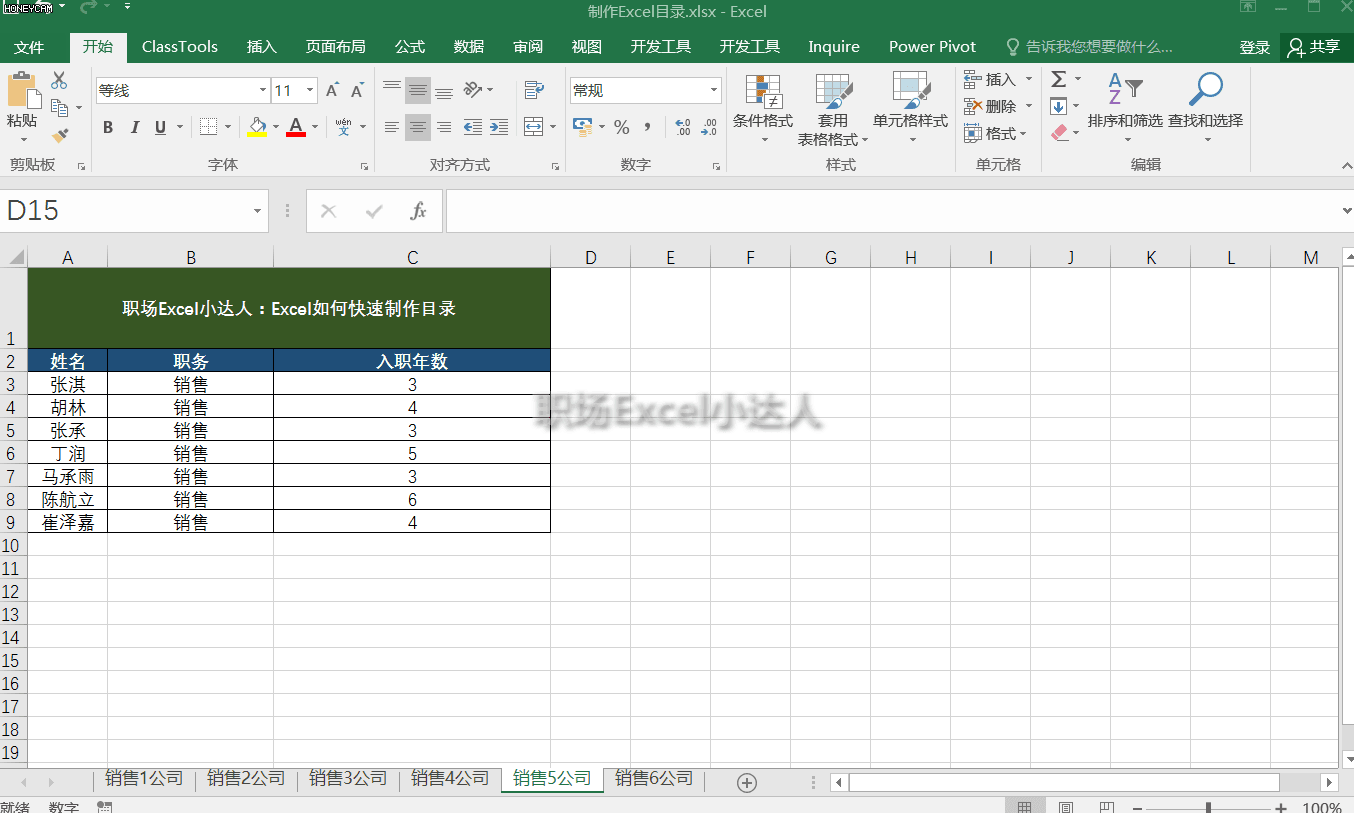Viewport: 1354px width, 813px height.
Task: Click the 登录 sign-in button
Action: coord(1254,47)
